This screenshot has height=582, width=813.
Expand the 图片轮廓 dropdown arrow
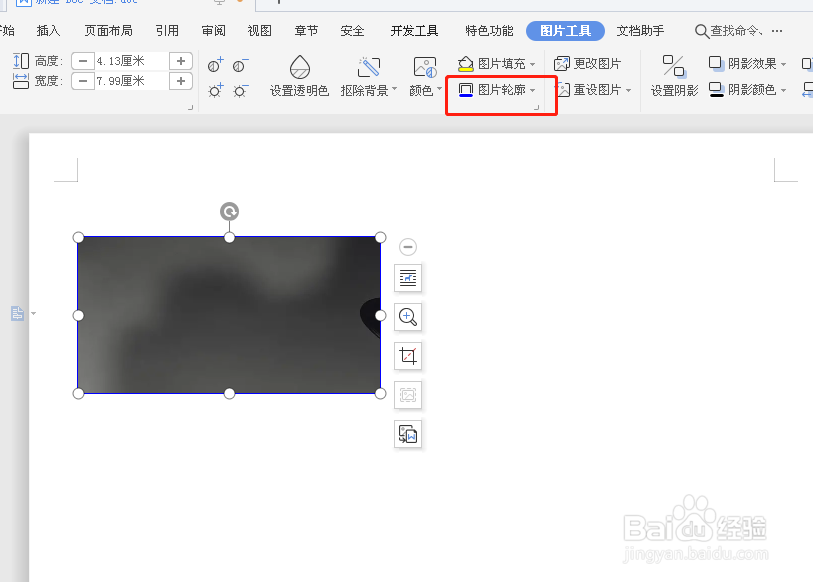pos(532,90)
